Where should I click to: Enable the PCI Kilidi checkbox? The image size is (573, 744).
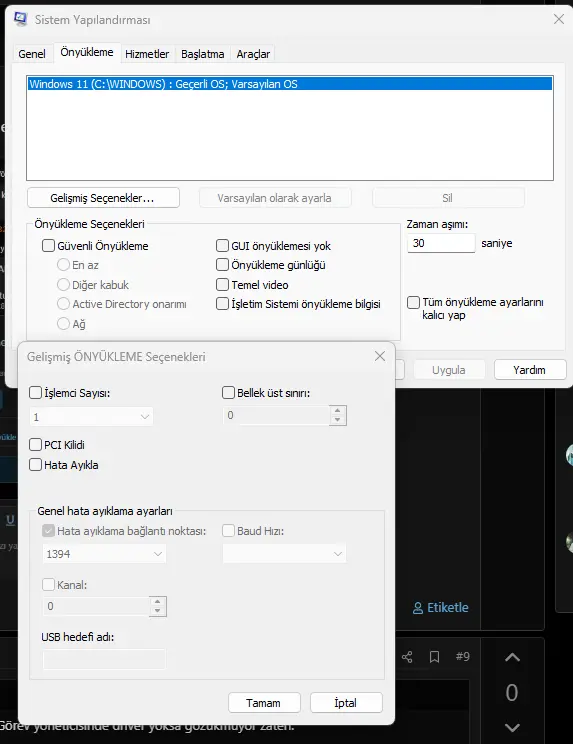tap(35, 445)
